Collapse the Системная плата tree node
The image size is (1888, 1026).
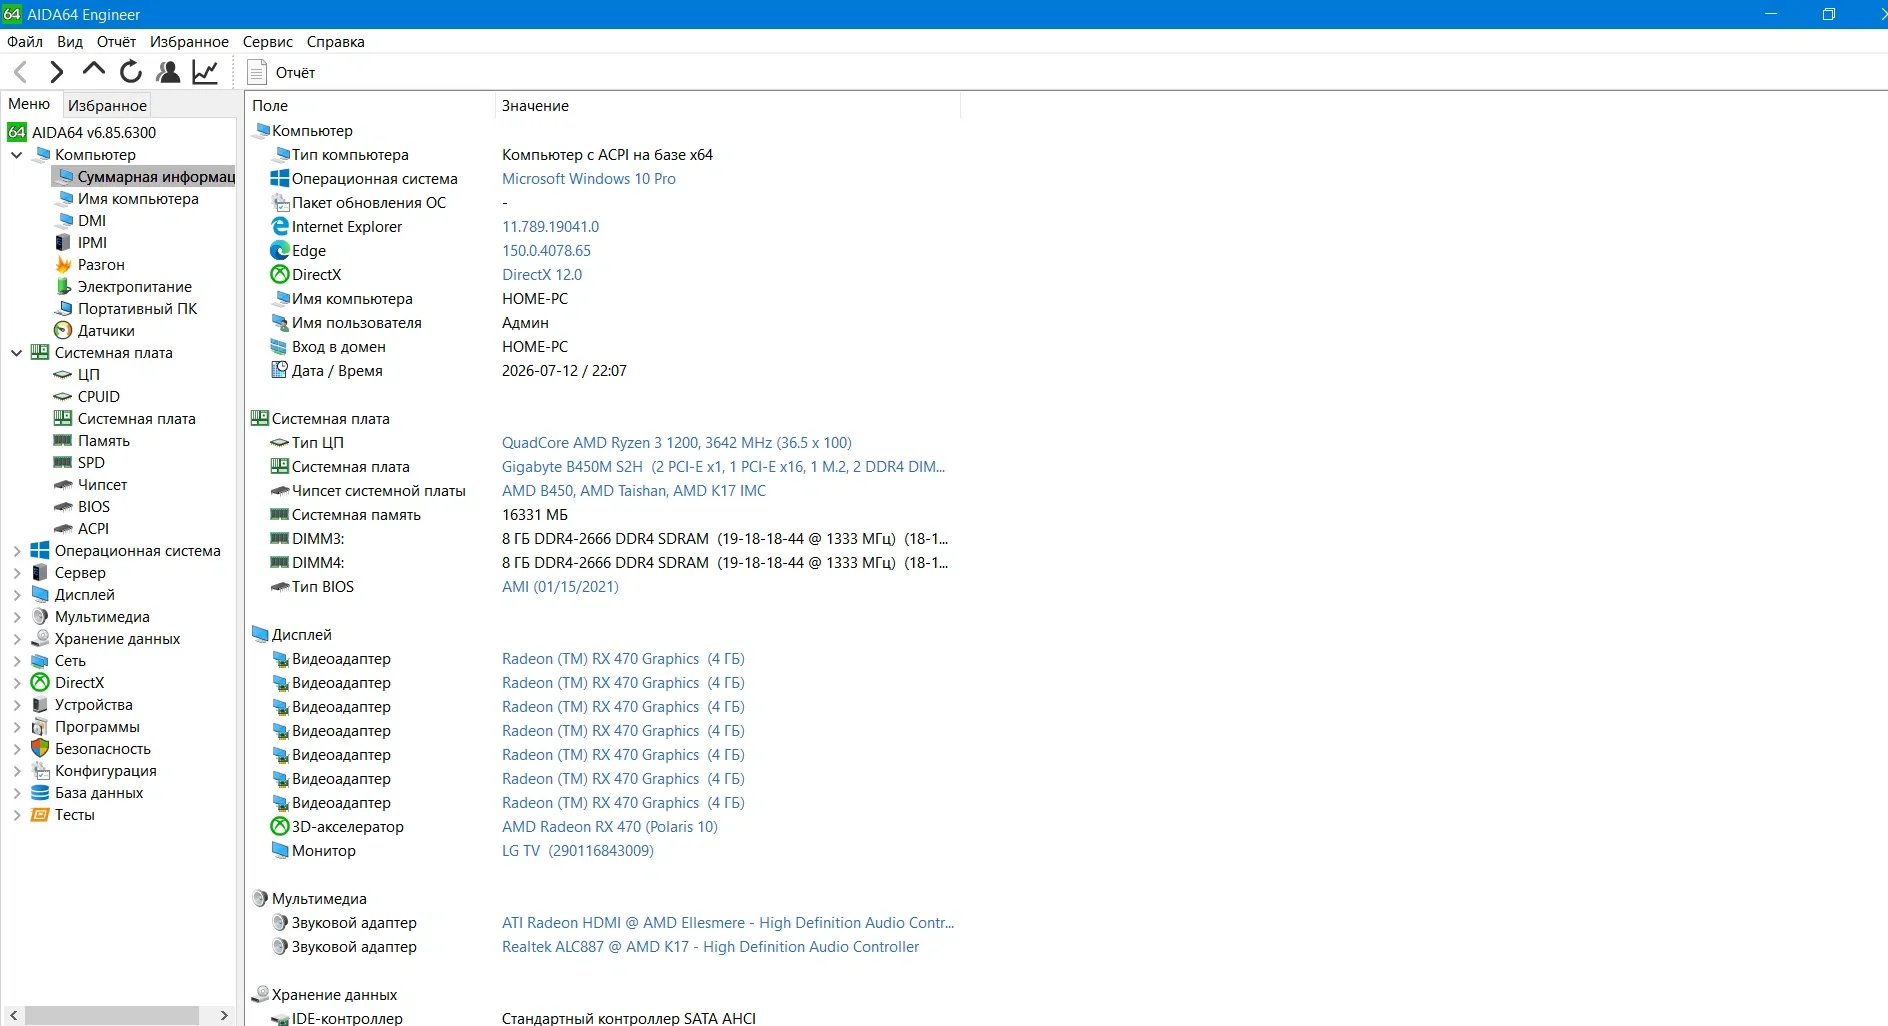point(17,353)
